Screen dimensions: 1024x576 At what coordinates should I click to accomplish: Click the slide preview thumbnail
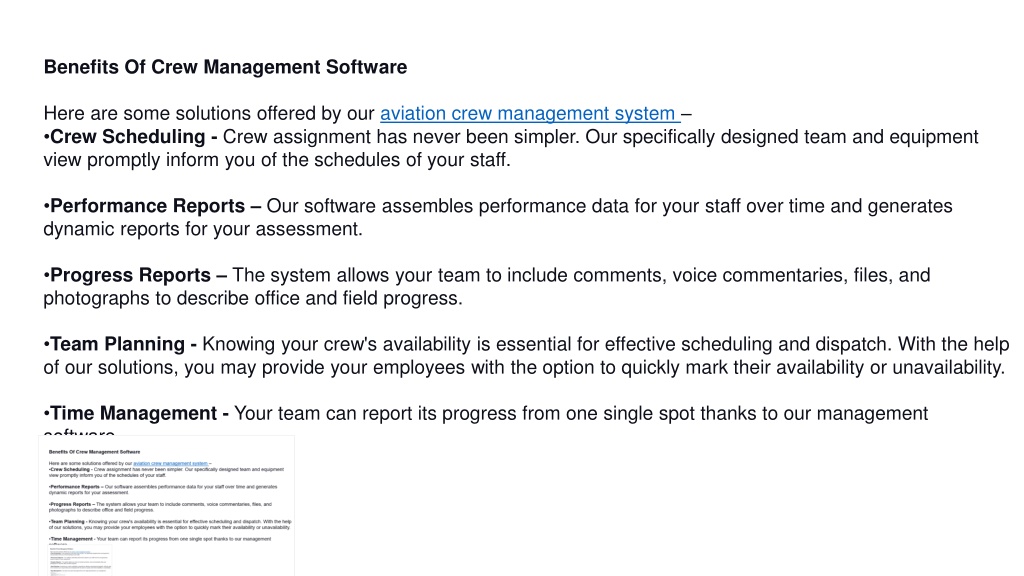click(167, 506)
